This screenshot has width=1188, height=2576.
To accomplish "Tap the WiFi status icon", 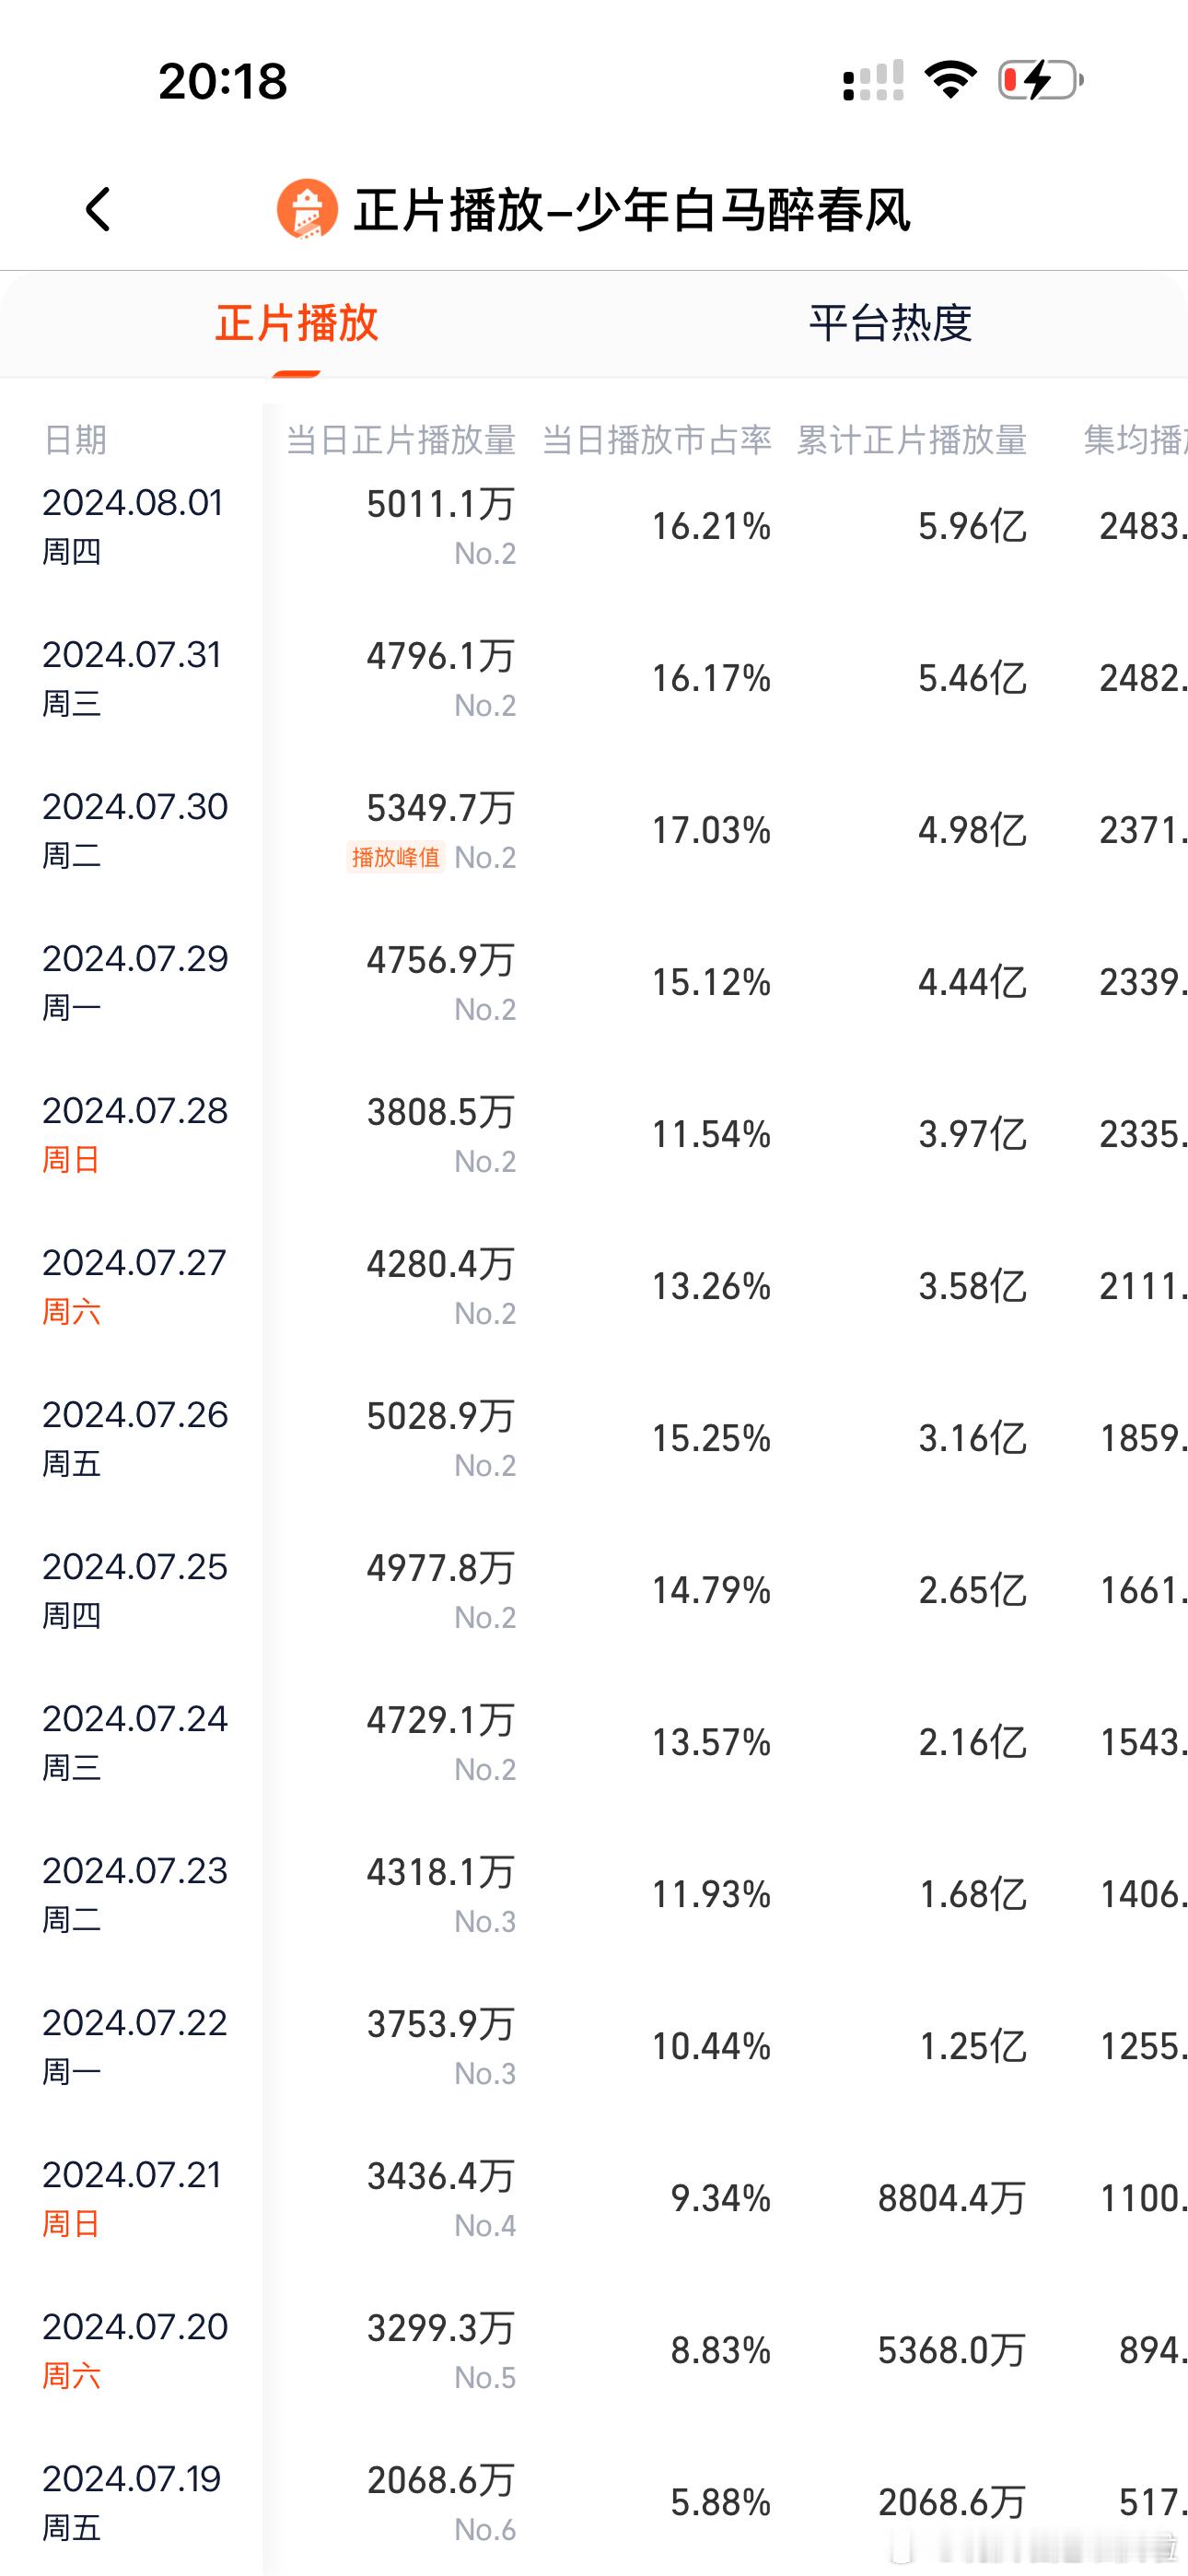I will [950, 80].
